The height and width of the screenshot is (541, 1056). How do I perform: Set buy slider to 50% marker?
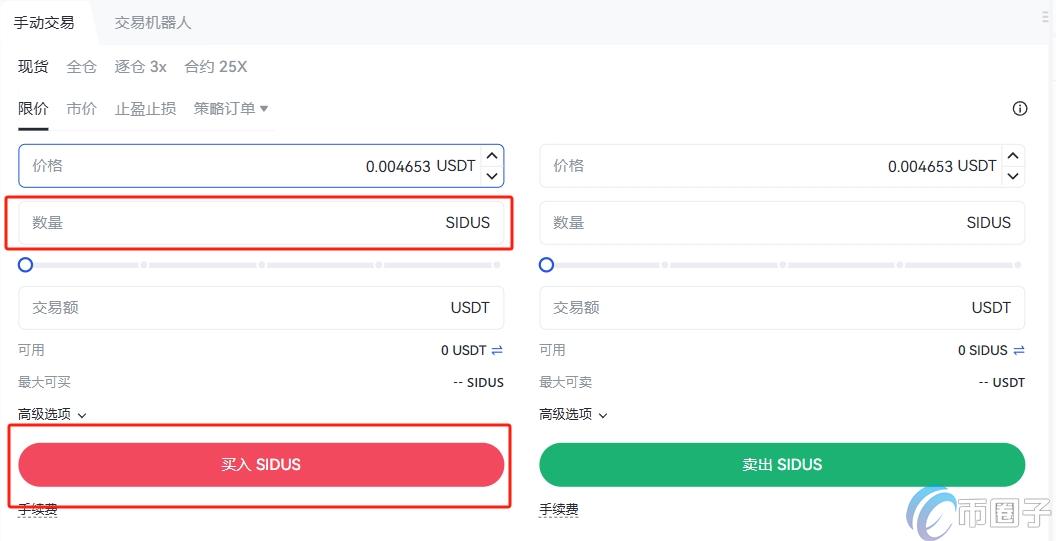pos(262,265)
